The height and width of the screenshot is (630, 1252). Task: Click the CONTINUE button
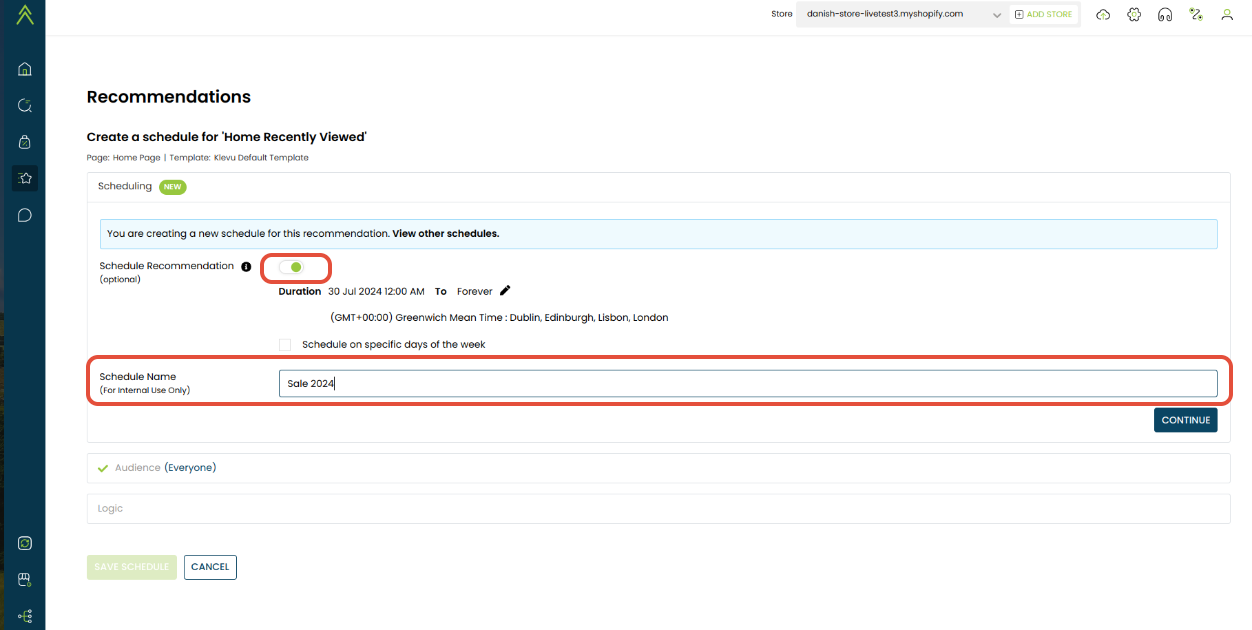pyautogui.click(x=1185, y=420)
